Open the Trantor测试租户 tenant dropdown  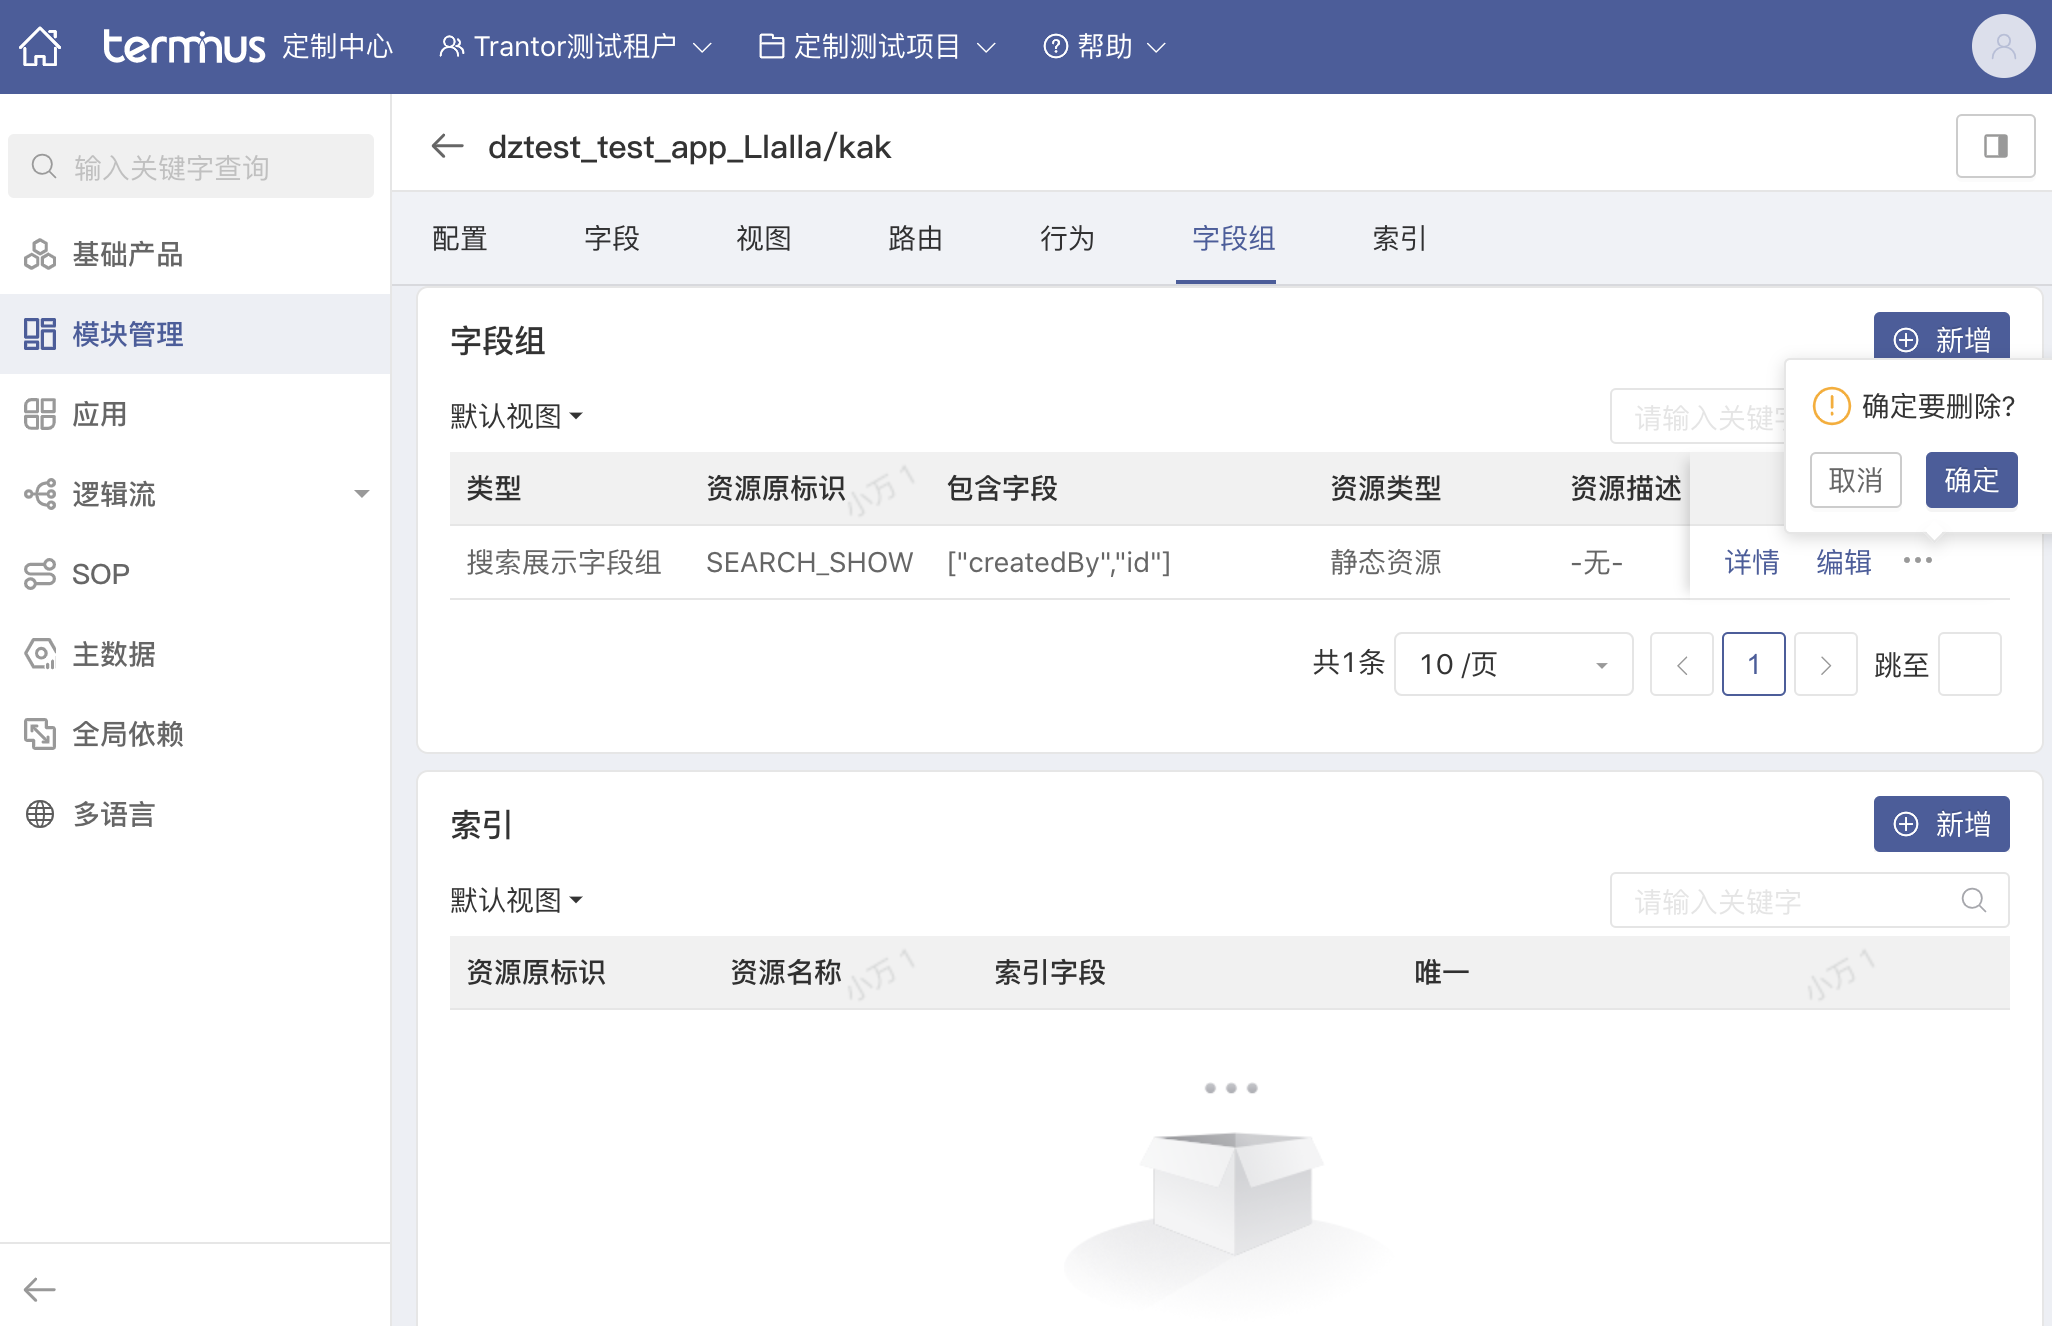pos(575,46)
